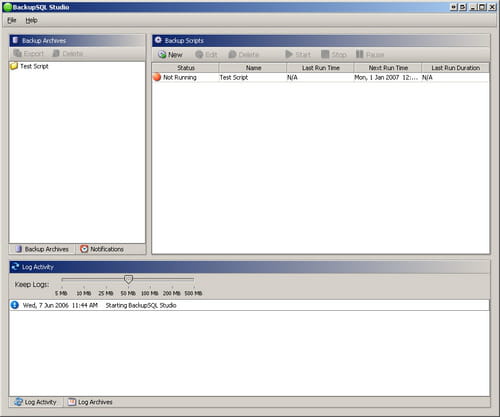Sort by the Status column header
Image resolution: width=500 pixels, height=417 pixels.
[x=186, y=68]
